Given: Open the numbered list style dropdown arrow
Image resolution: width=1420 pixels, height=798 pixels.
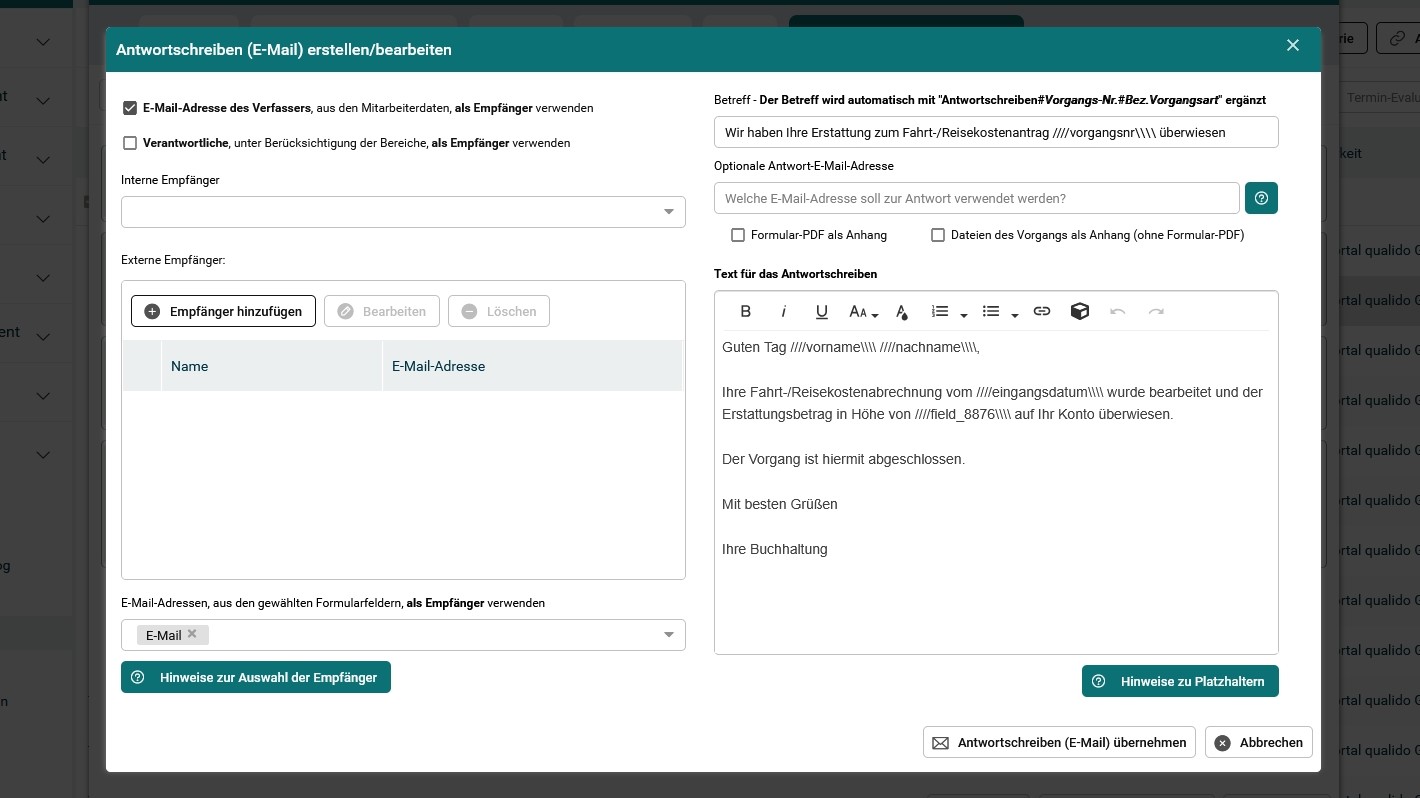Looking at the screenshot, I should pyautogui.click(x=964, y=315).
